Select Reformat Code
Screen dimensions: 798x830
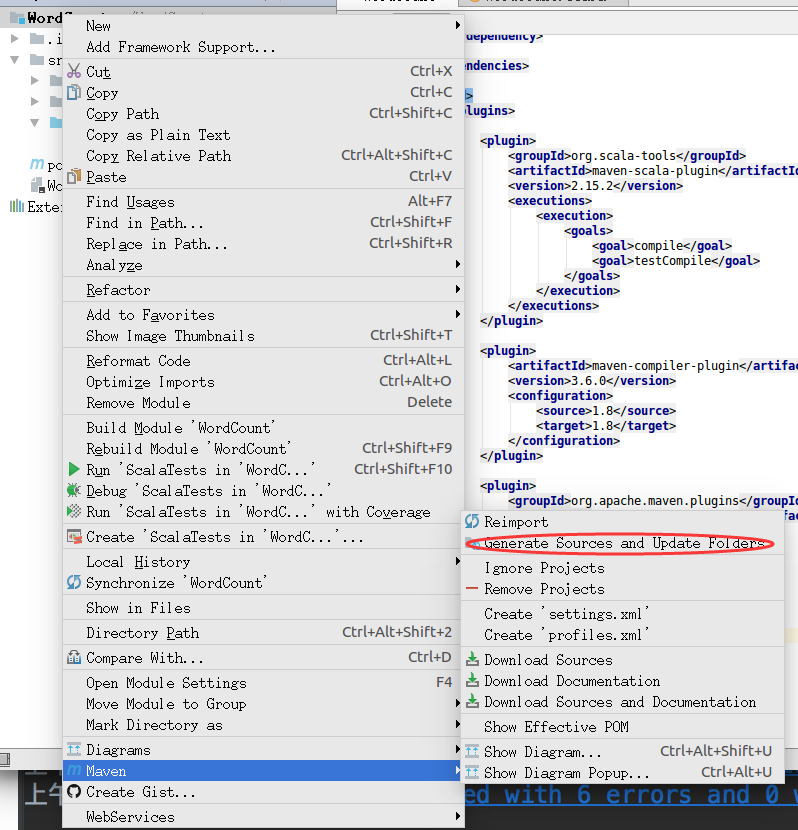tap(263, 360)
